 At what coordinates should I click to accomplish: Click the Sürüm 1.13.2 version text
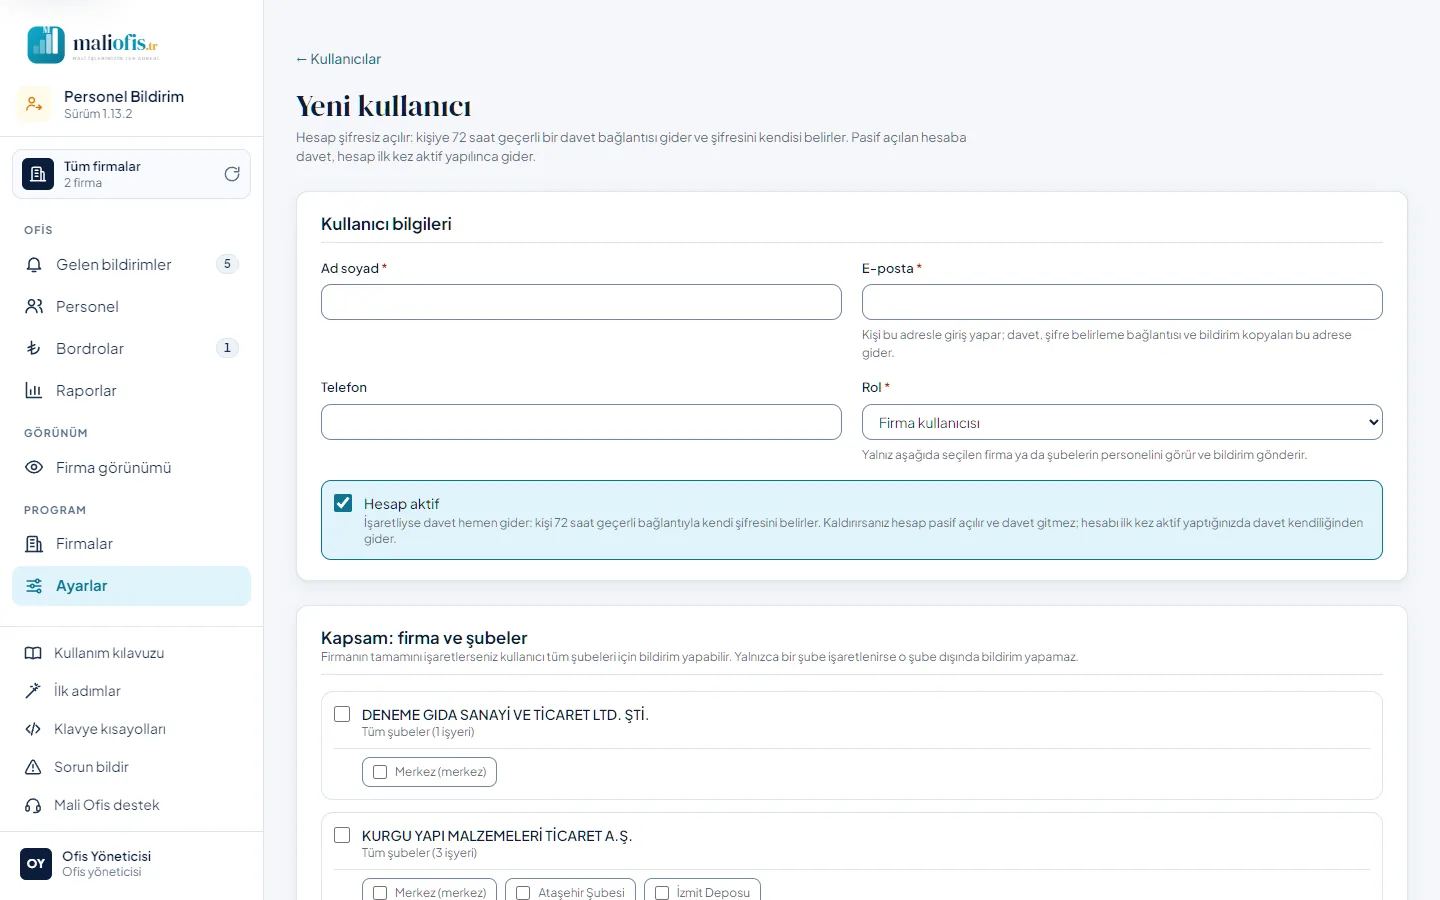pyautogui.click(x=98, y=114)
